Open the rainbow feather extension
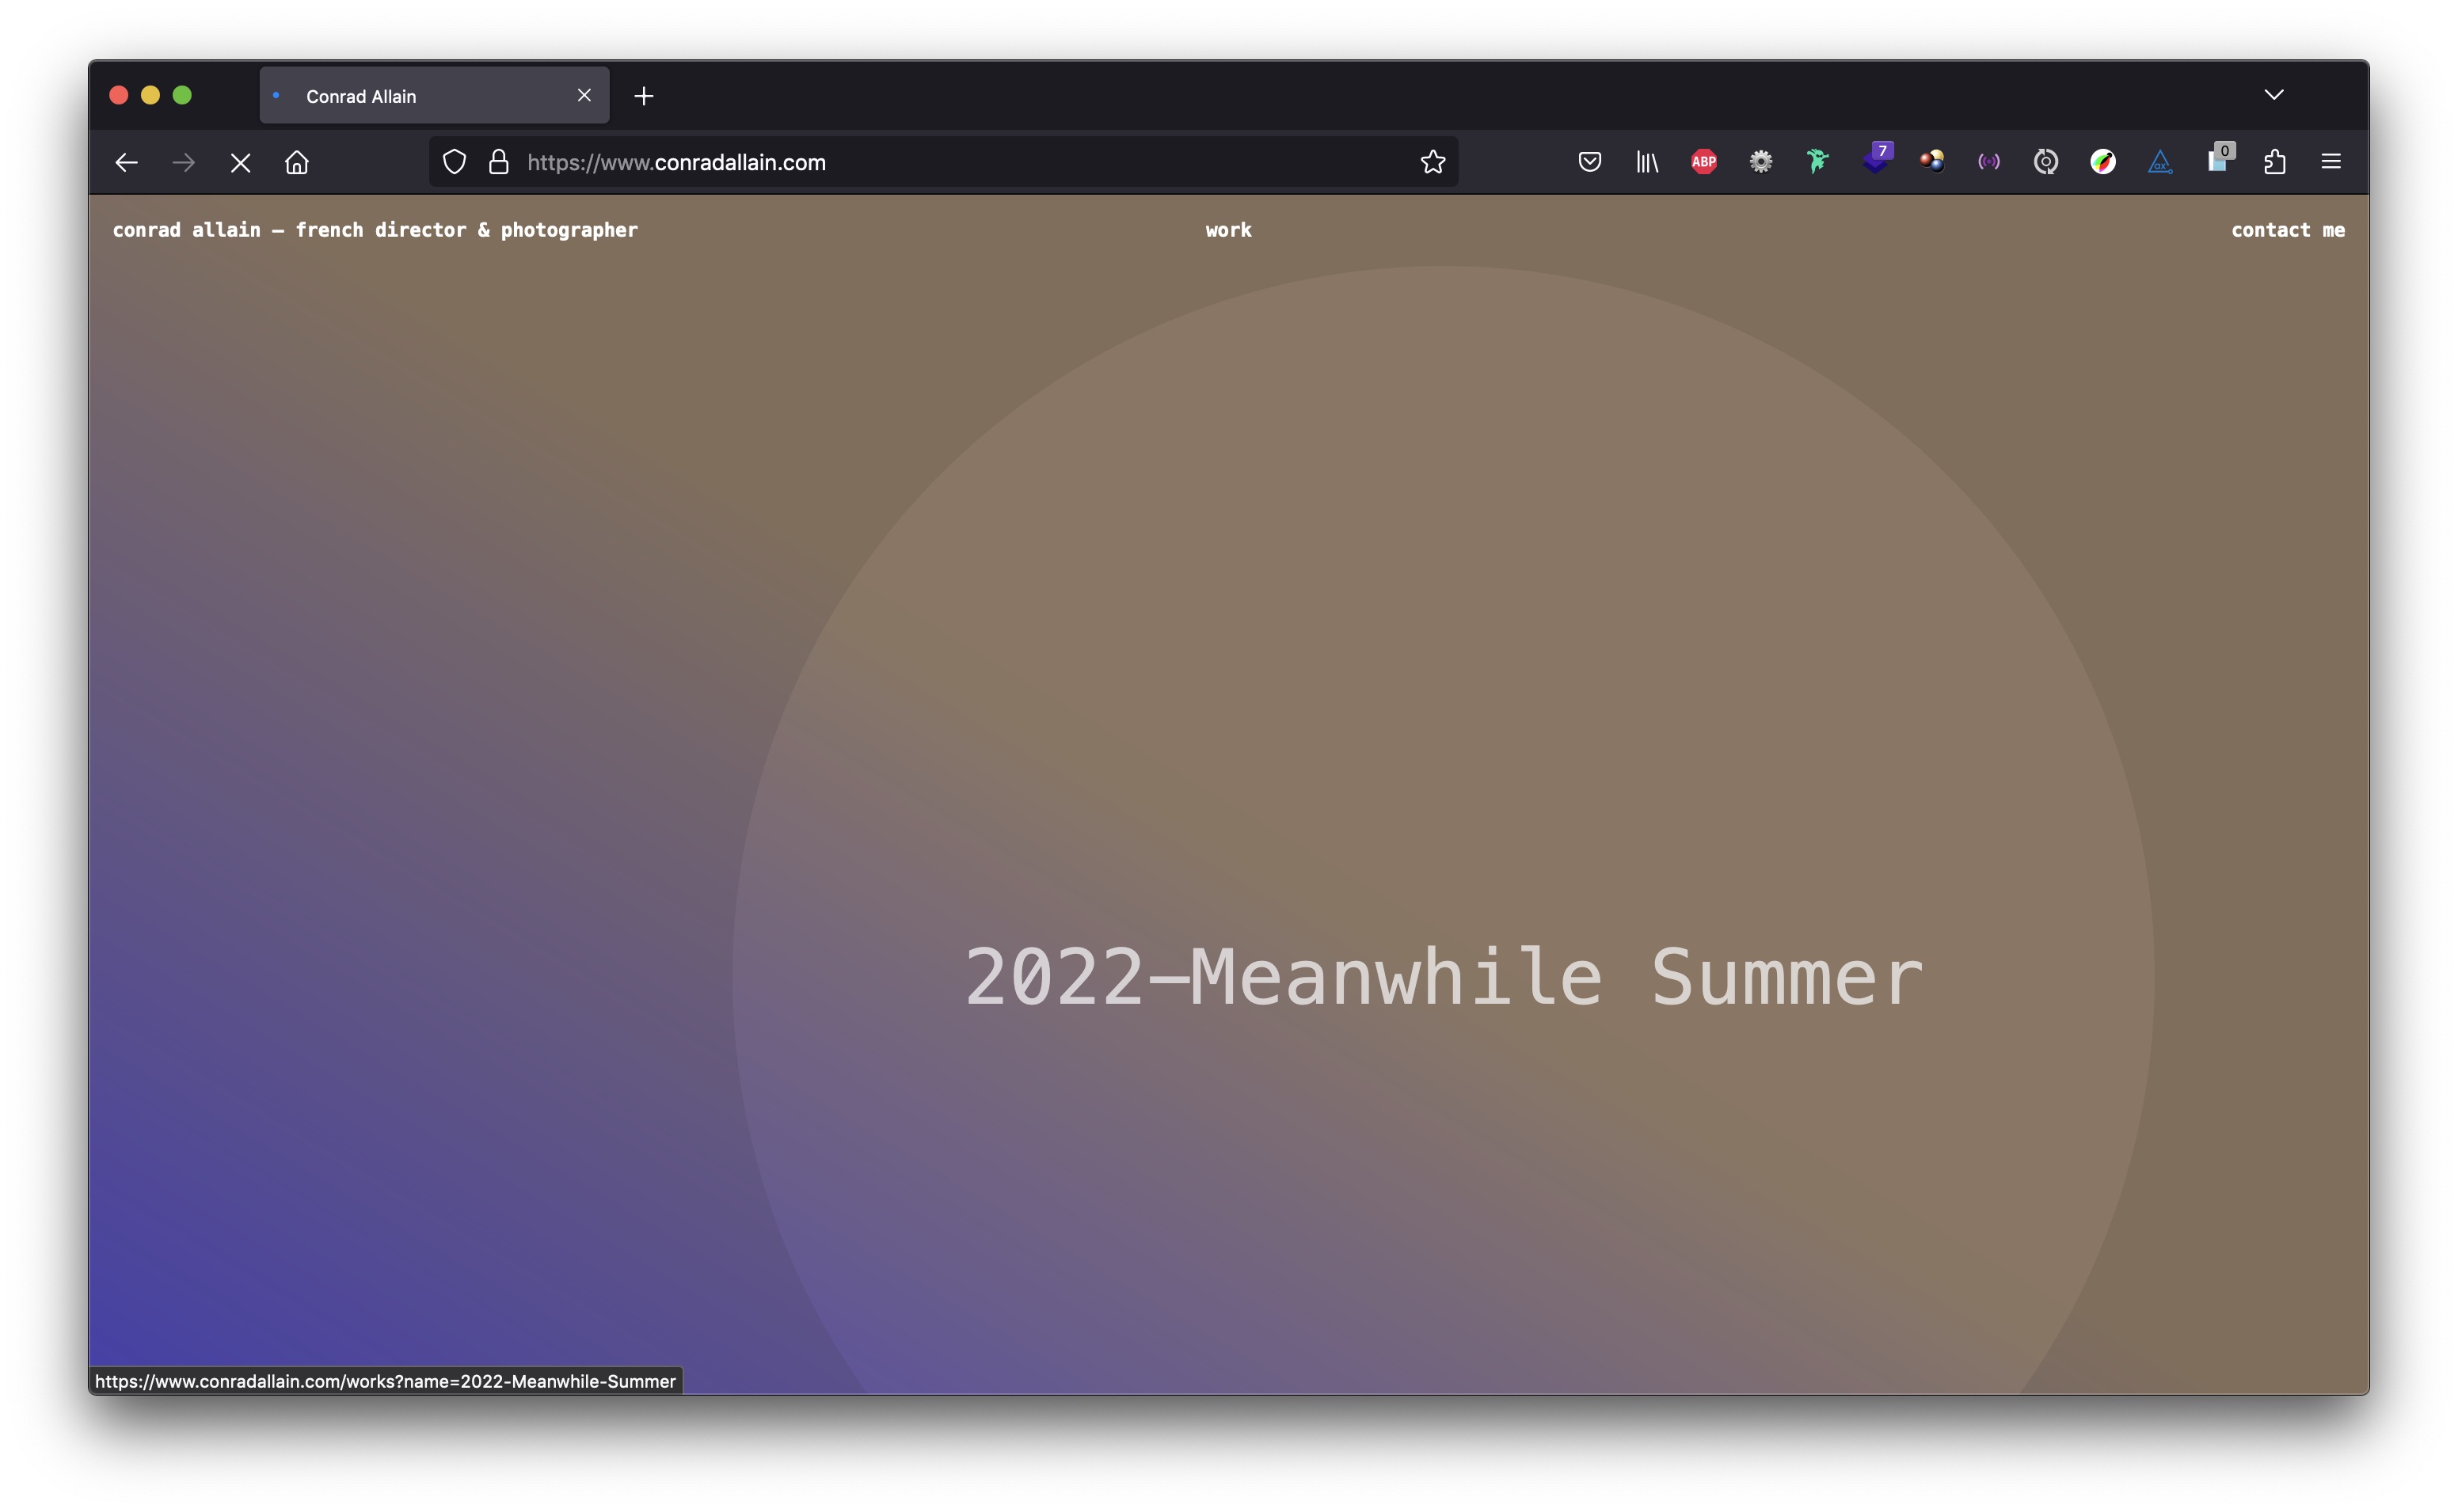Screen dimensions: 2458x1512 tap(2103, 162)
